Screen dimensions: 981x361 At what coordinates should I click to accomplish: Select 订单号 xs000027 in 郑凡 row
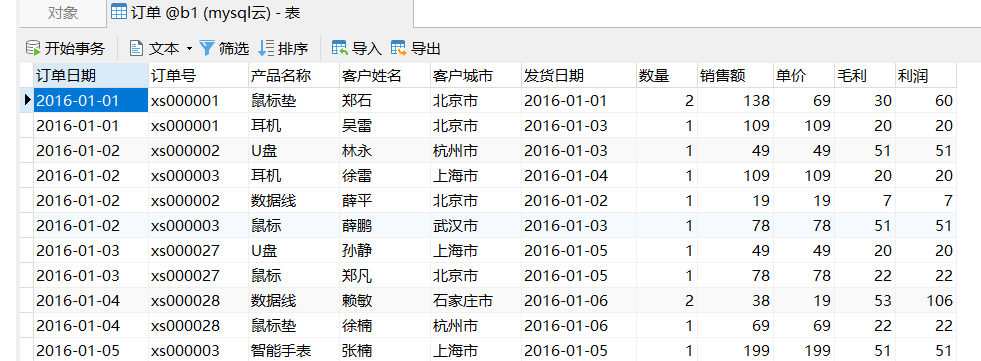(x=198, y=276)
